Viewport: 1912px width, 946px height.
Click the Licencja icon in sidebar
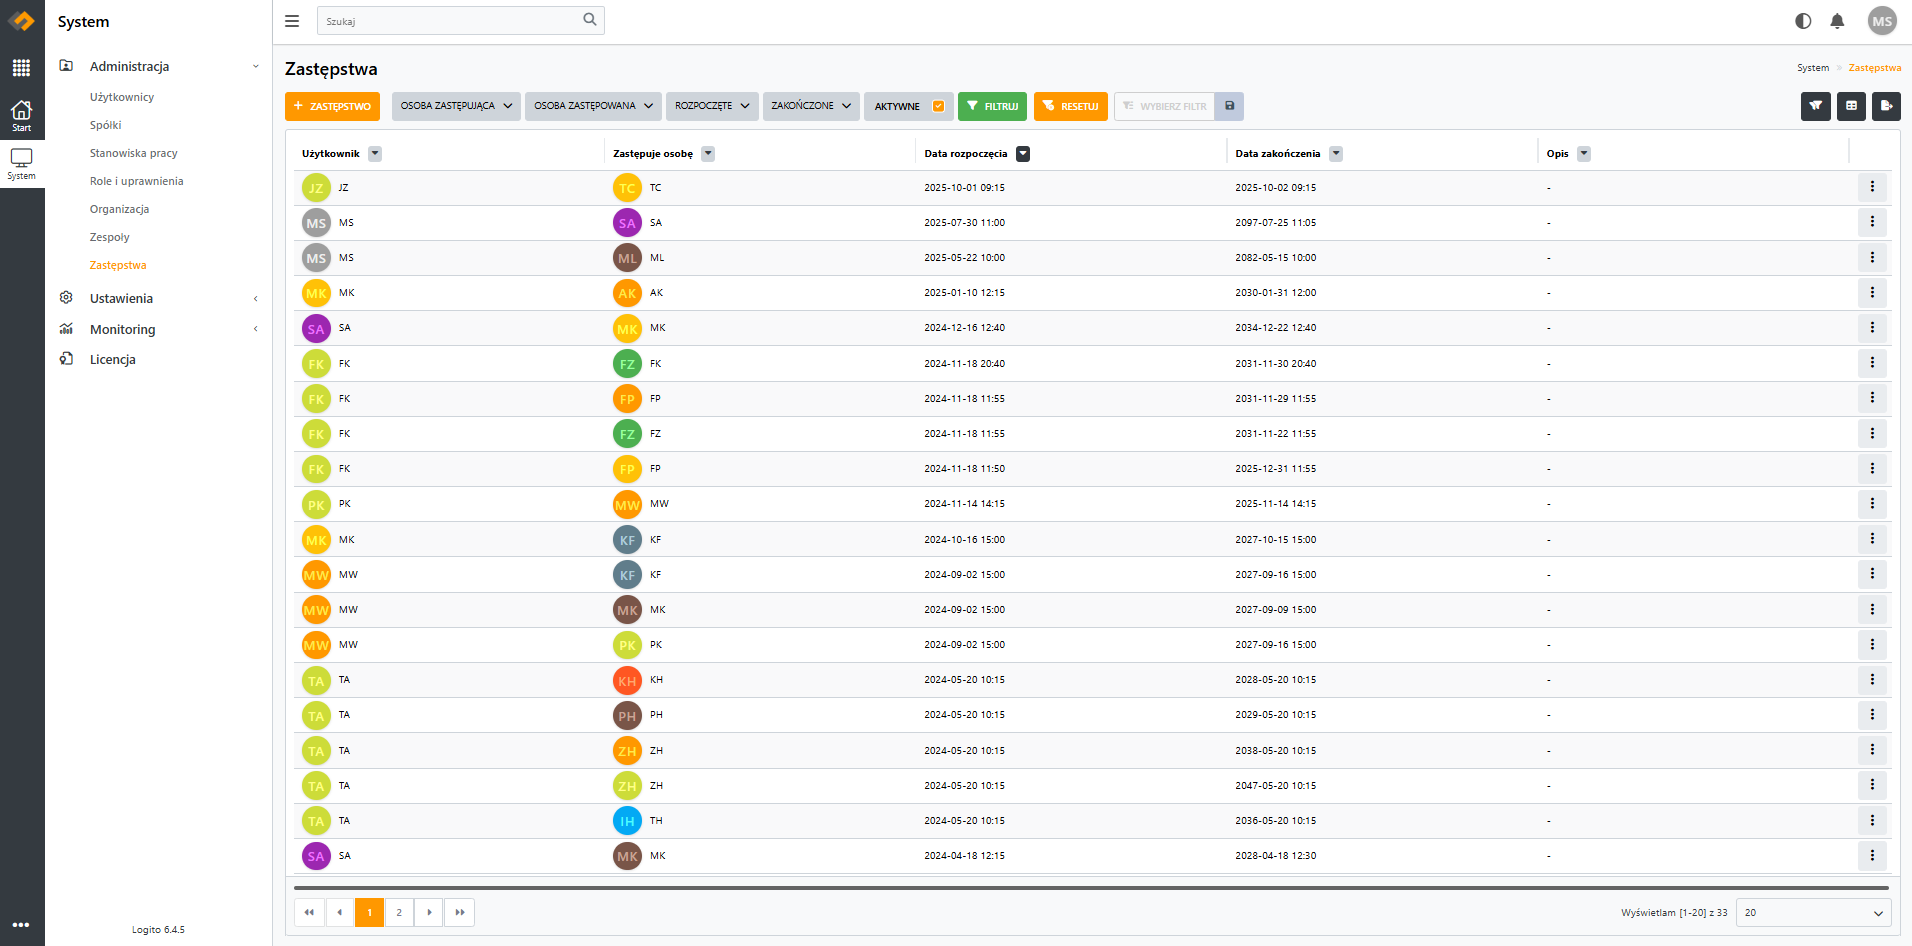(66, 359)
